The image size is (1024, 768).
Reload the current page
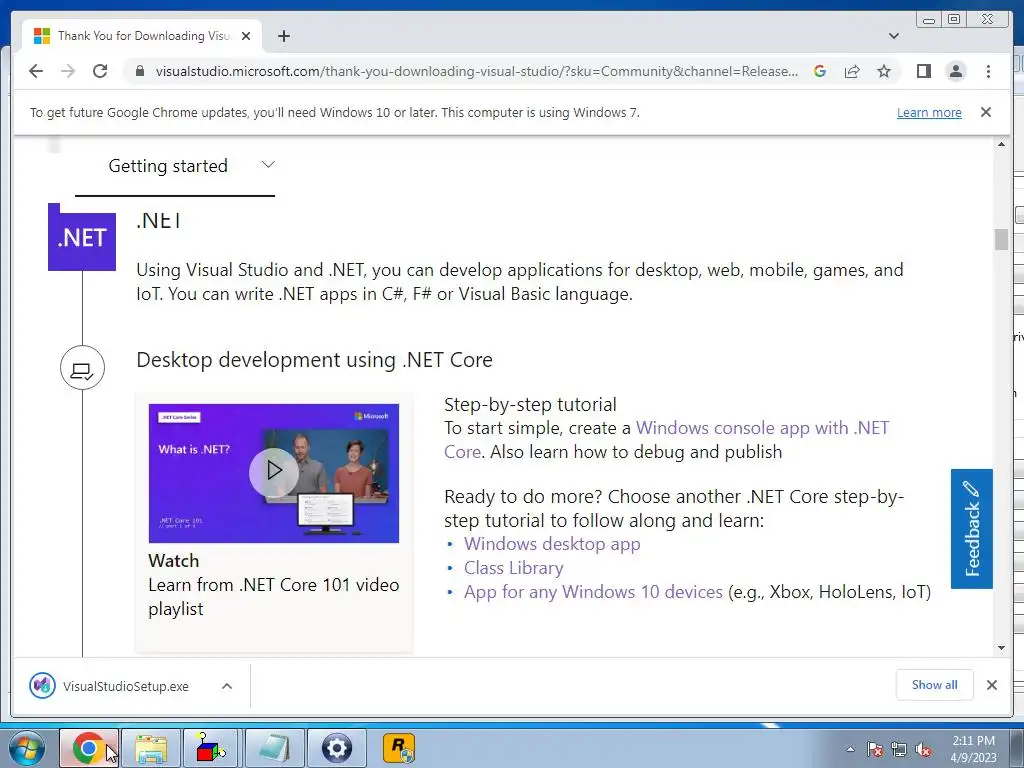(100, 71)
